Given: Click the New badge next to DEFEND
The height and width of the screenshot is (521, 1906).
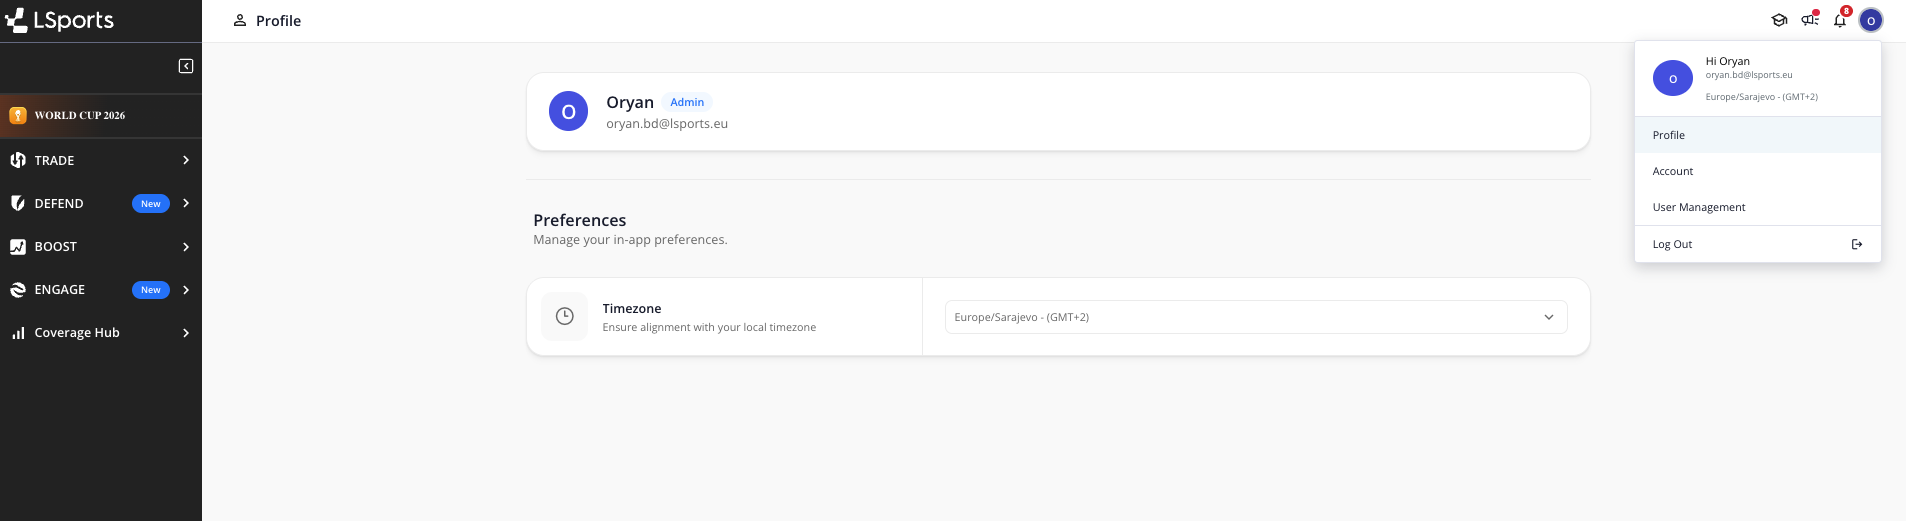Looking at the screenshot, I should click(151, 204).
